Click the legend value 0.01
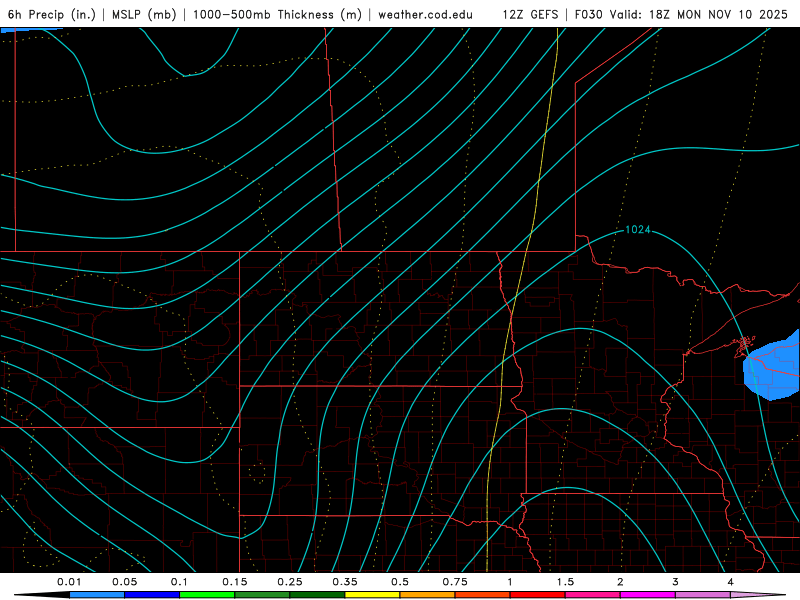The height and width of the screenshot is (600, 800). tap(69, 582)
